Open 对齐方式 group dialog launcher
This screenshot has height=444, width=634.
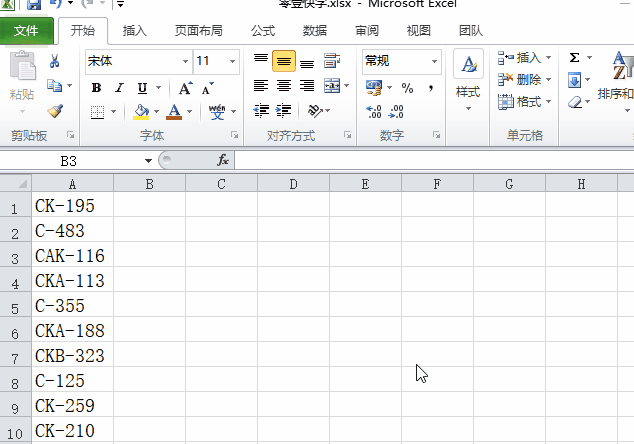pyautogui.click(x=347, y=135)
